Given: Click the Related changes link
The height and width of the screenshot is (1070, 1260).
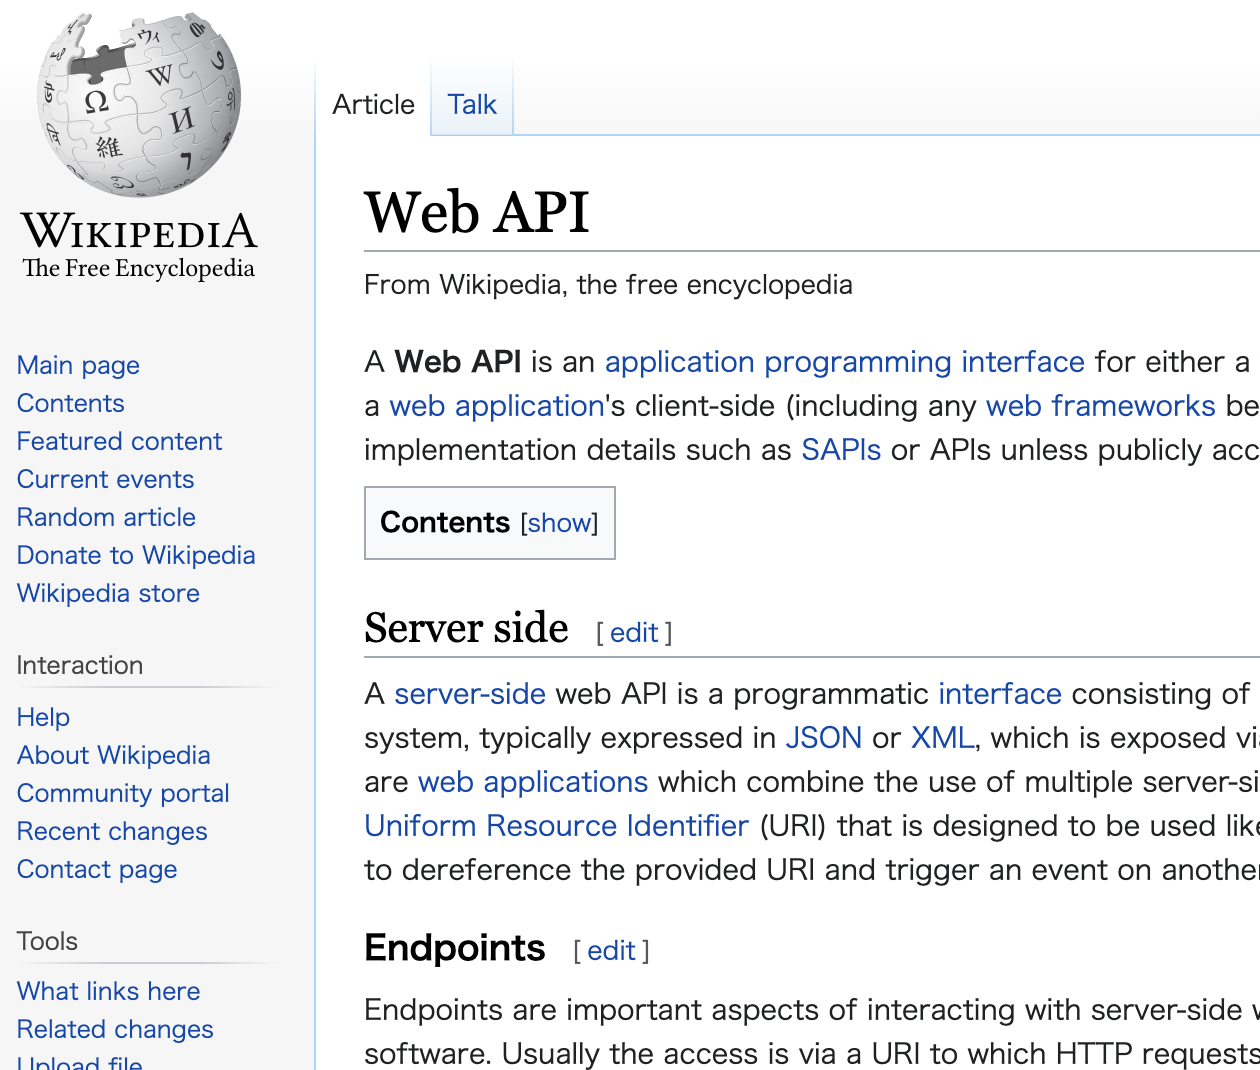Looking at the screenshot, I should click(114, 1029).
